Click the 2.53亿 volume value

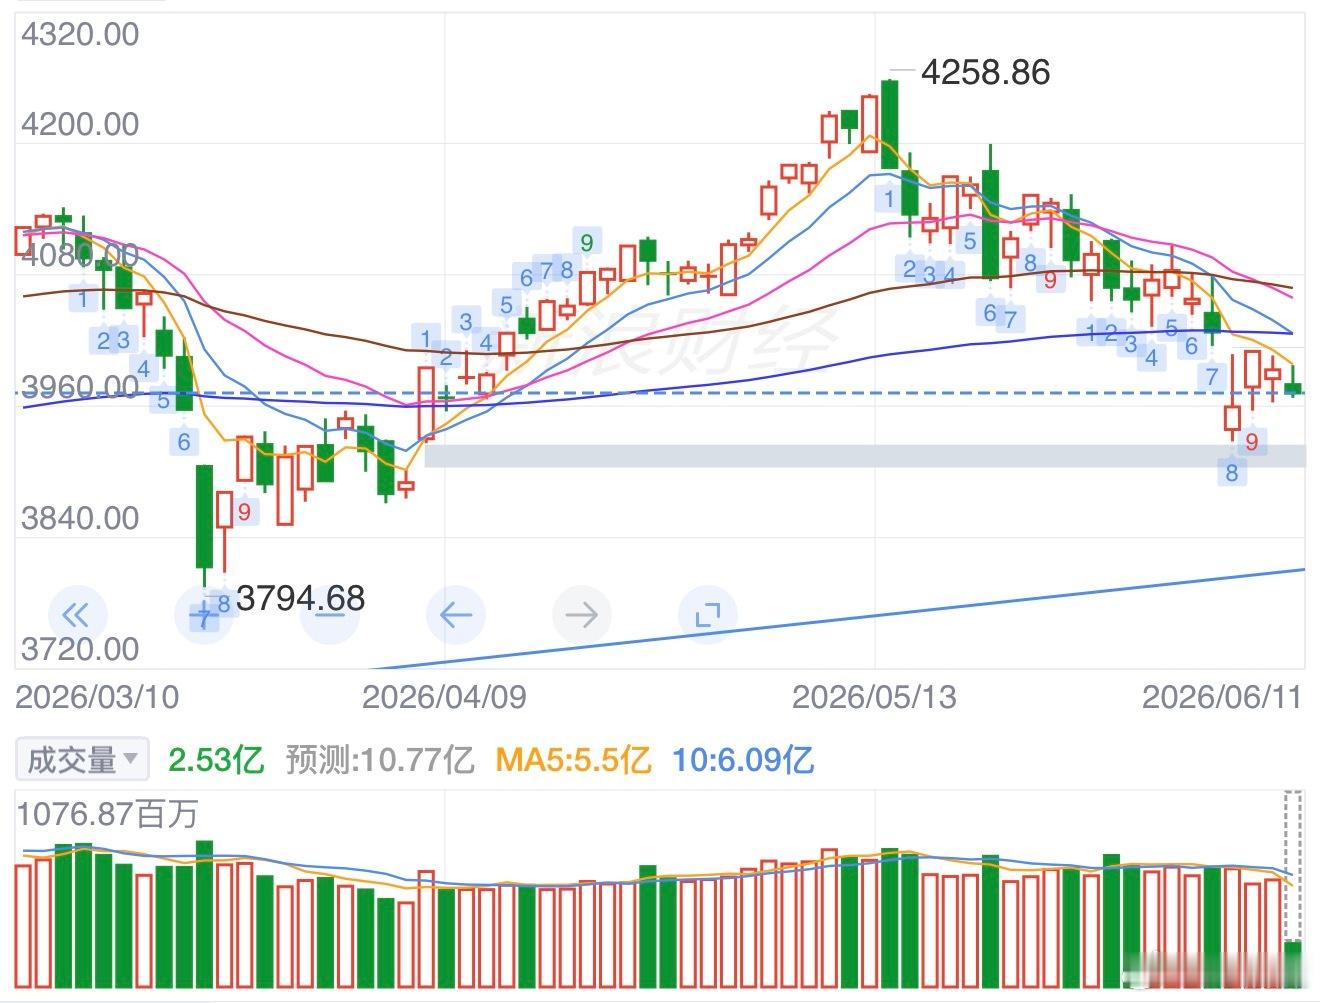pos(215,760)
